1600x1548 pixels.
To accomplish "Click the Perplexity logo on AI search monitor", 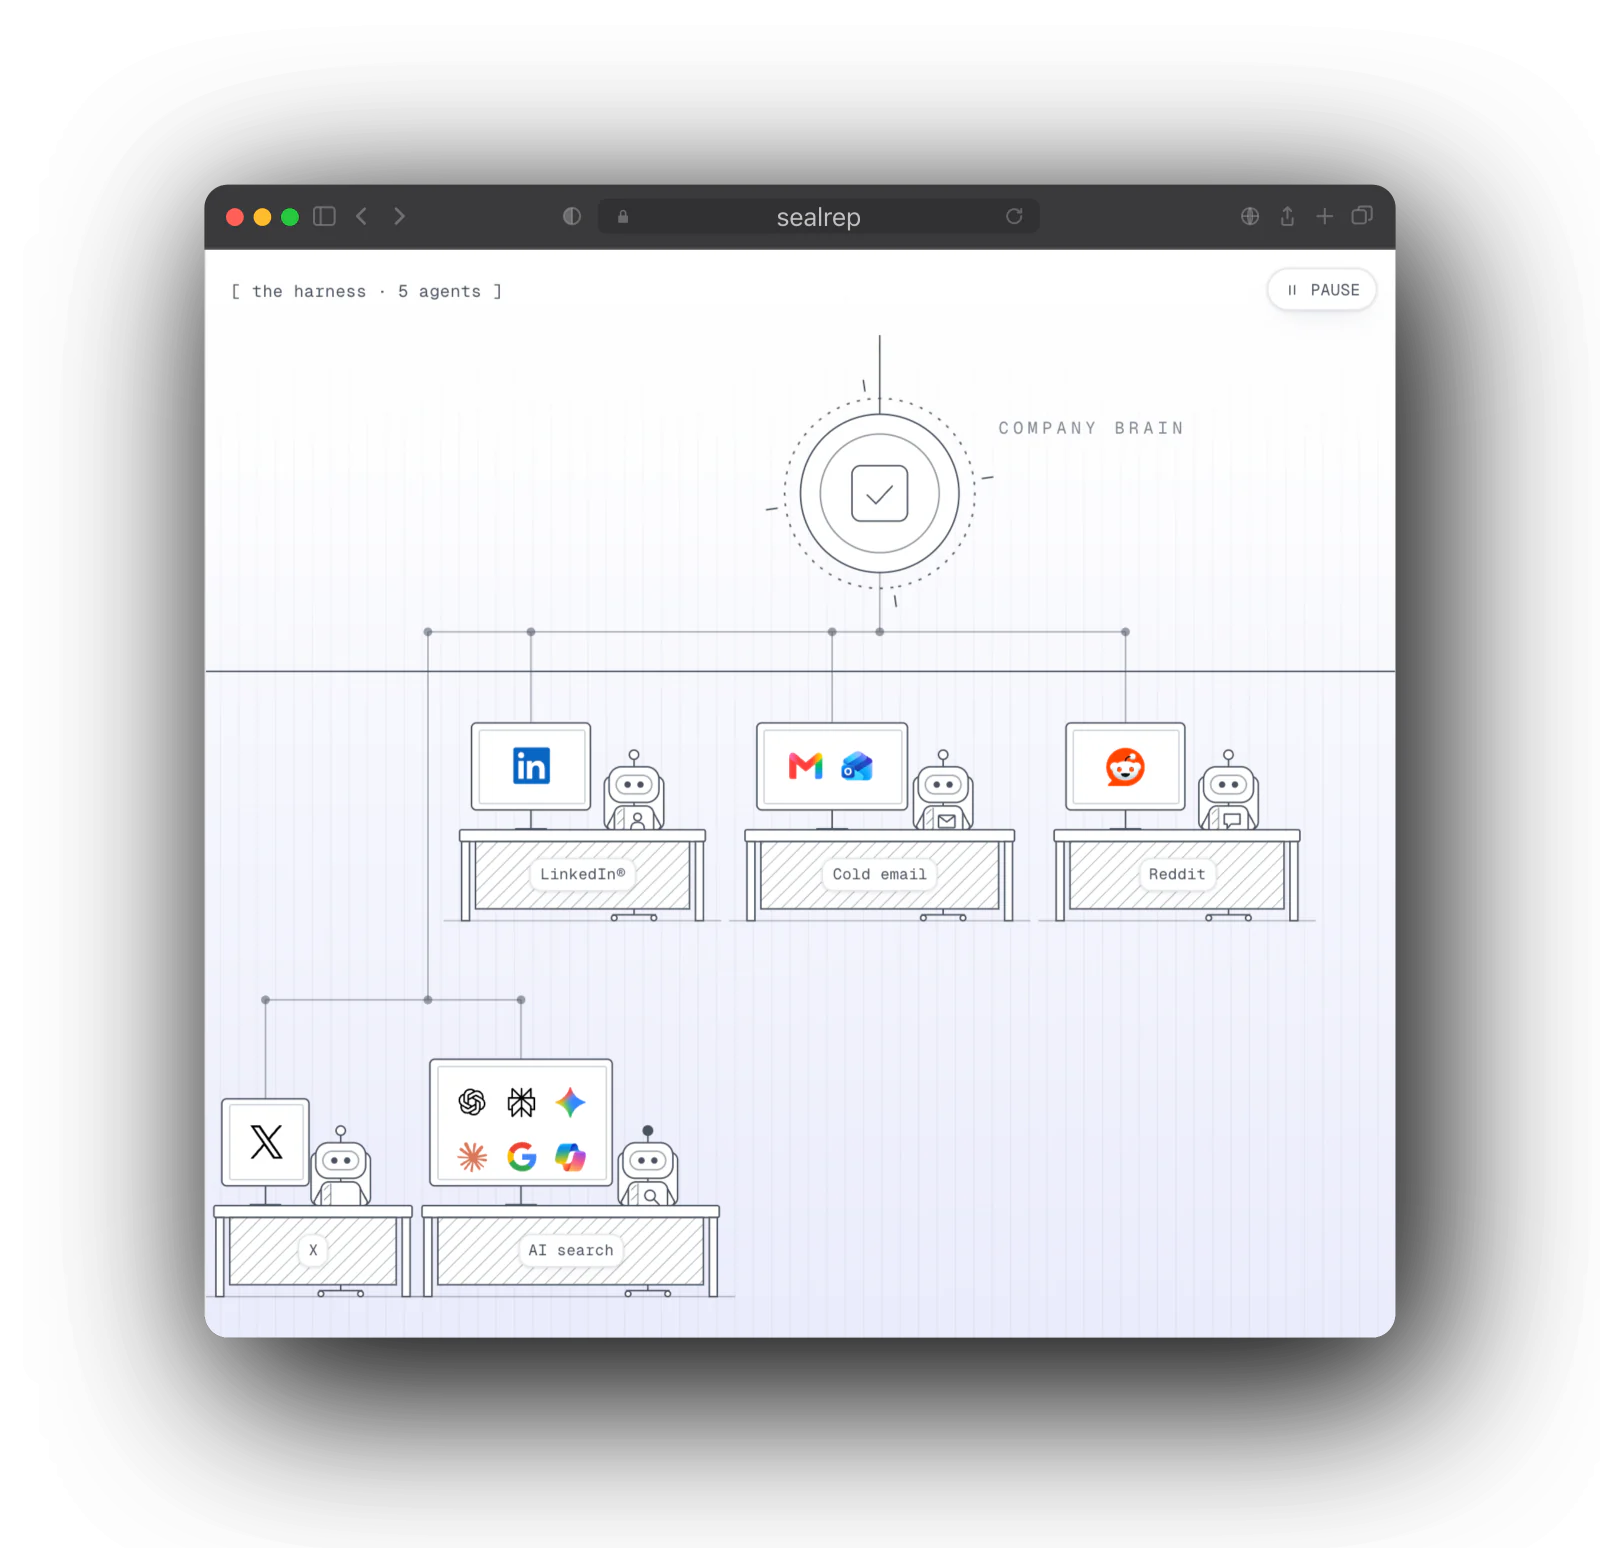I will 521,1102.
